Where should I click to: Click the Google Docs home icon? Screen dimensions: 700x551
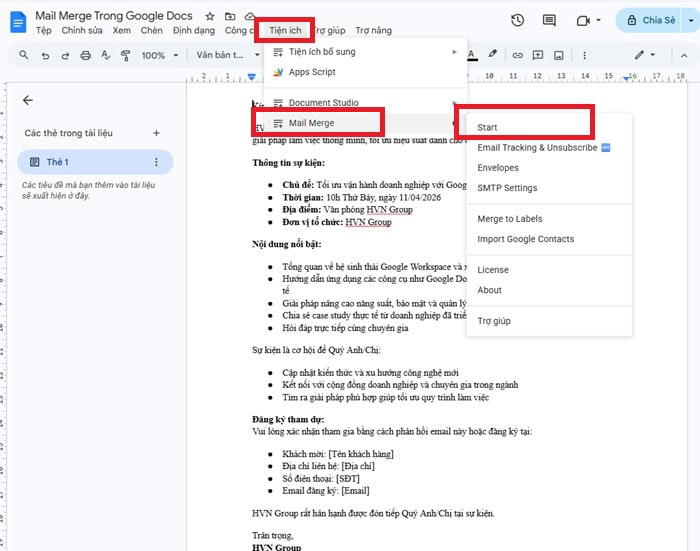(18, 22)
